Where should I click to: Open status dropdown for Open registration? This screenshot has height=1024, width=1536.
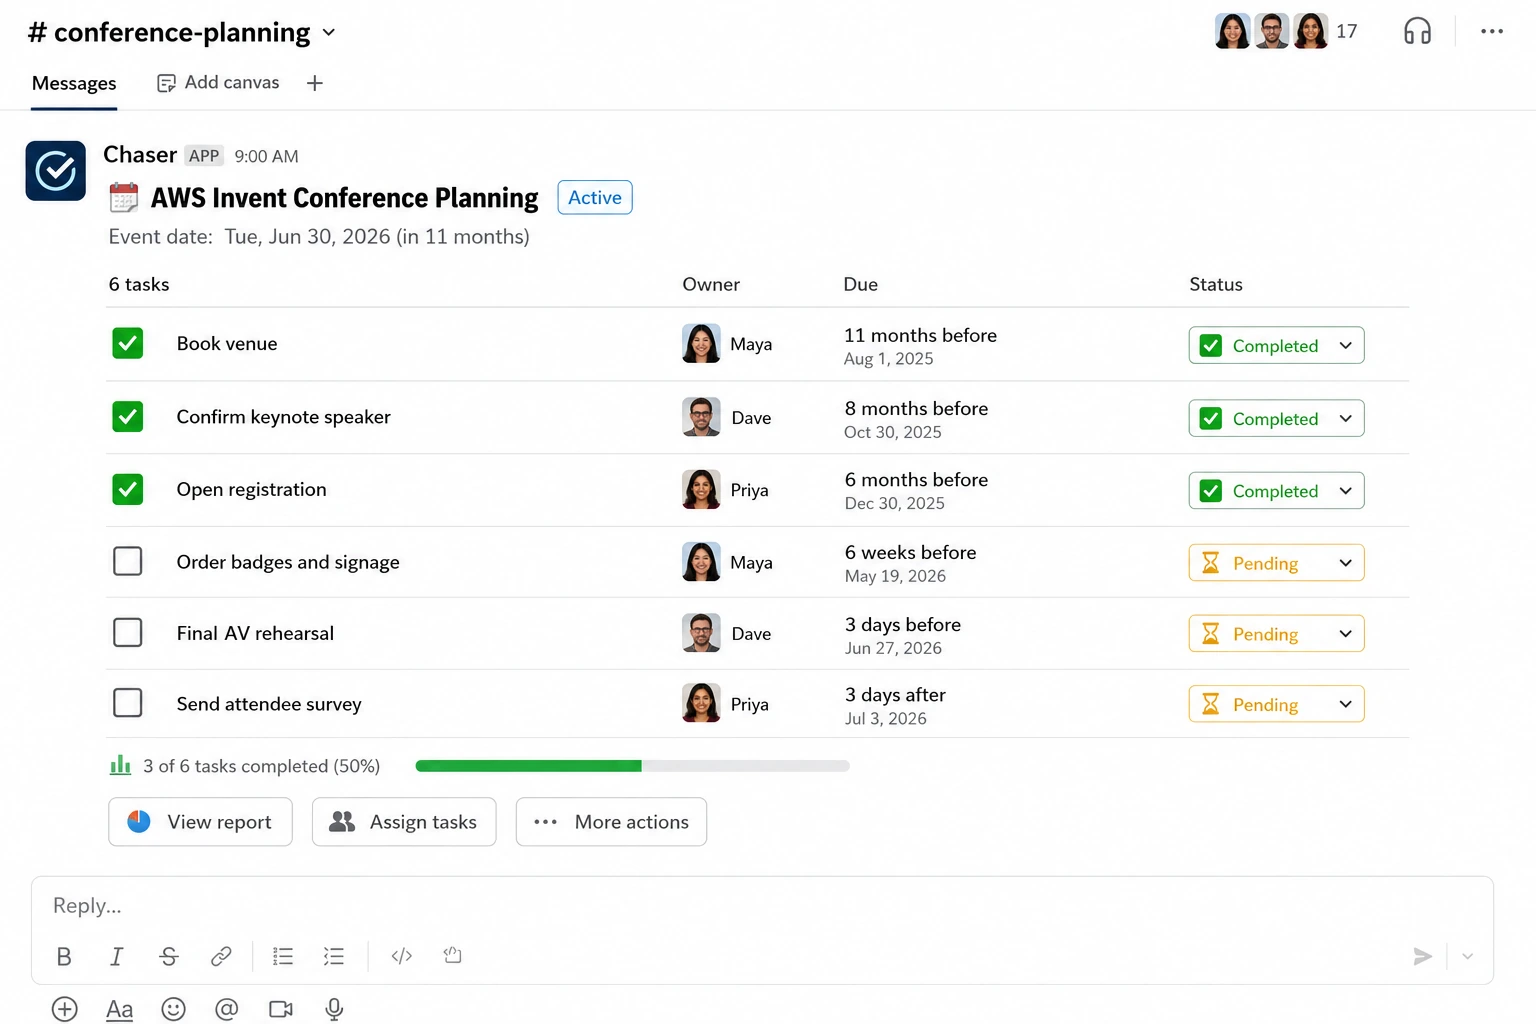click(1276, 490)
